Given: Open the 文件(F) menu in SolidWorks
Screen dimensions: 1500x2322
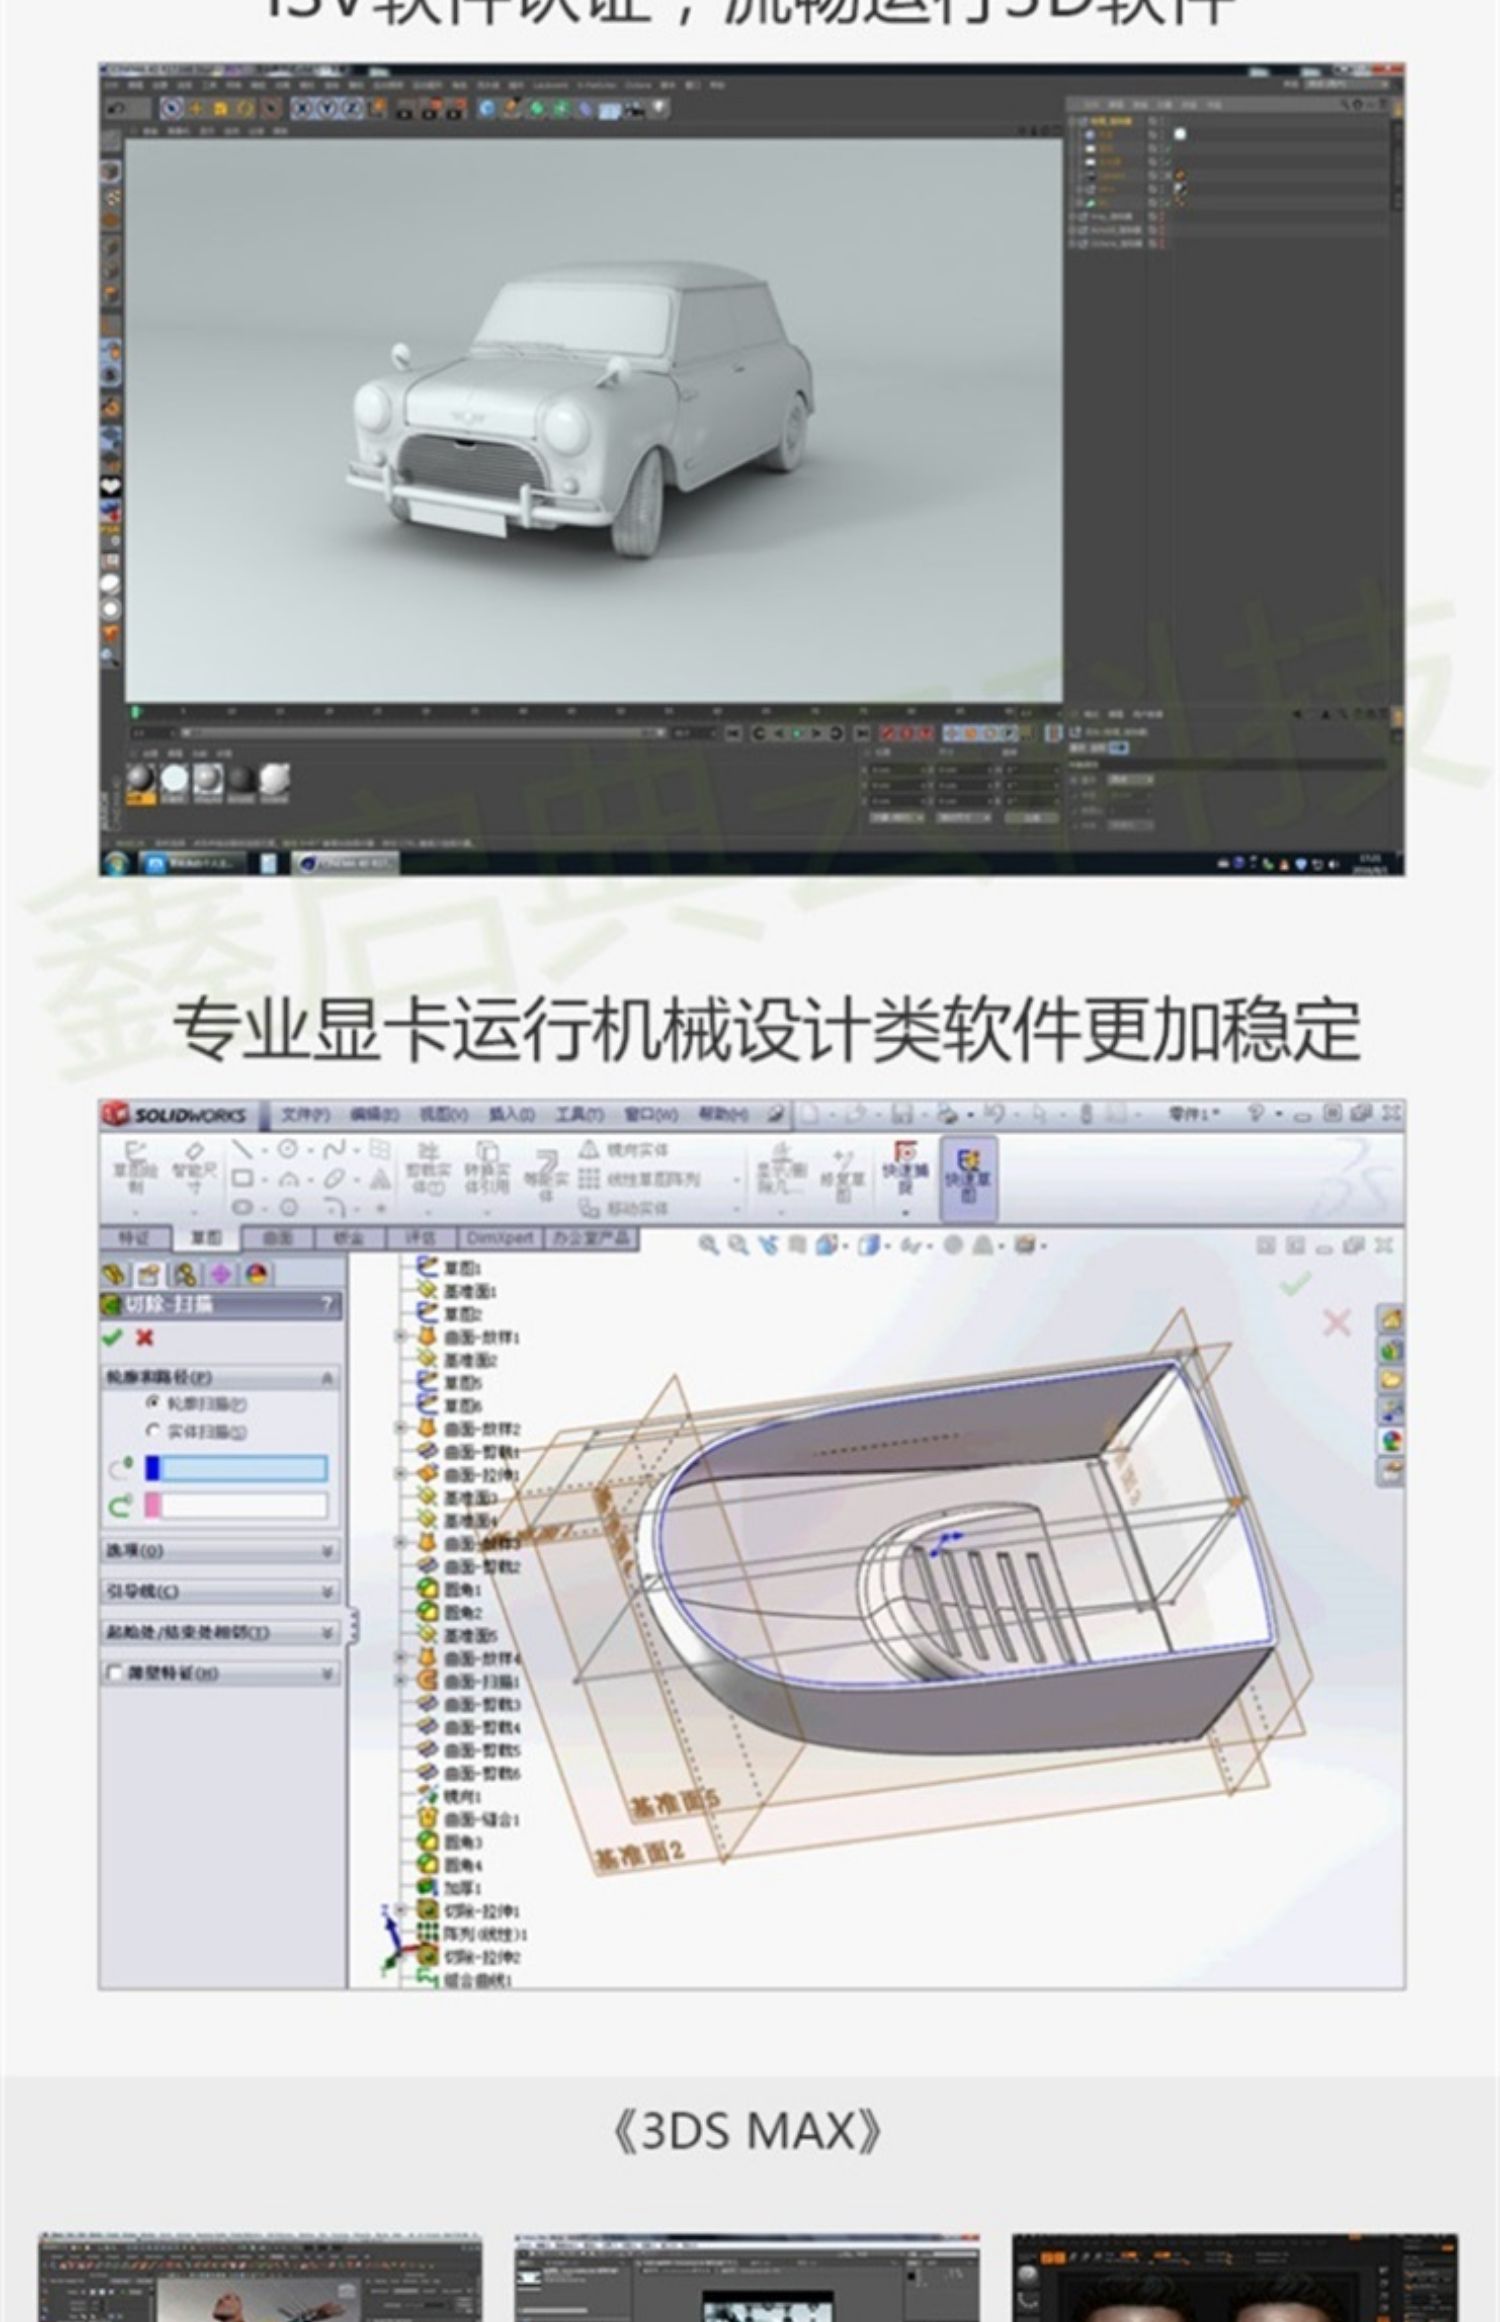Looking at the screenshot, I should (305, 1115).
